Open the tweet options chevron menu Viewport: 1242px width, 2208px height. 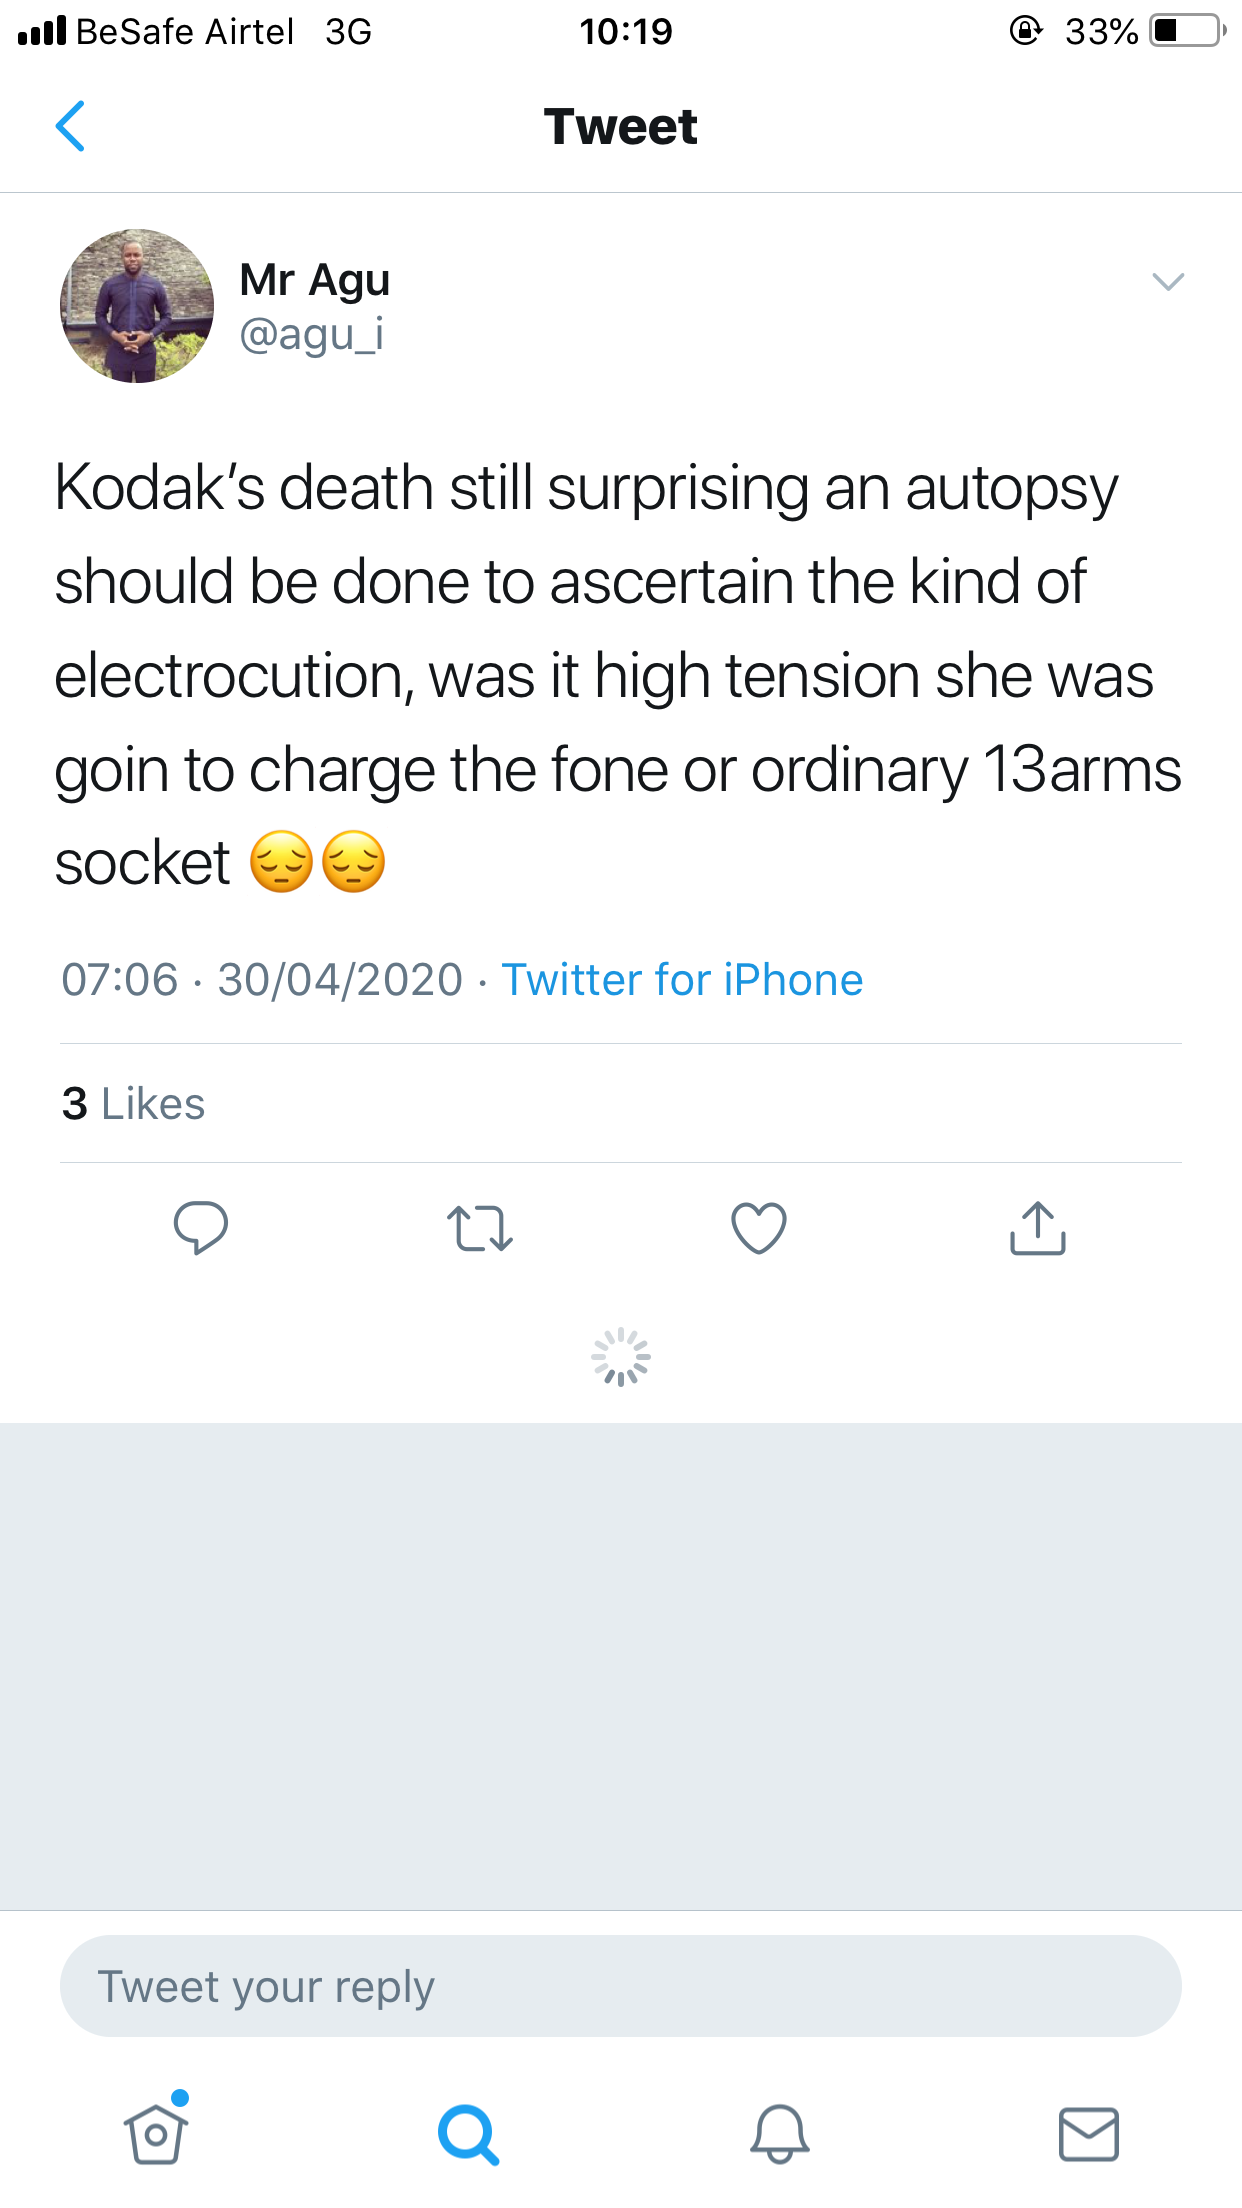1168,282
